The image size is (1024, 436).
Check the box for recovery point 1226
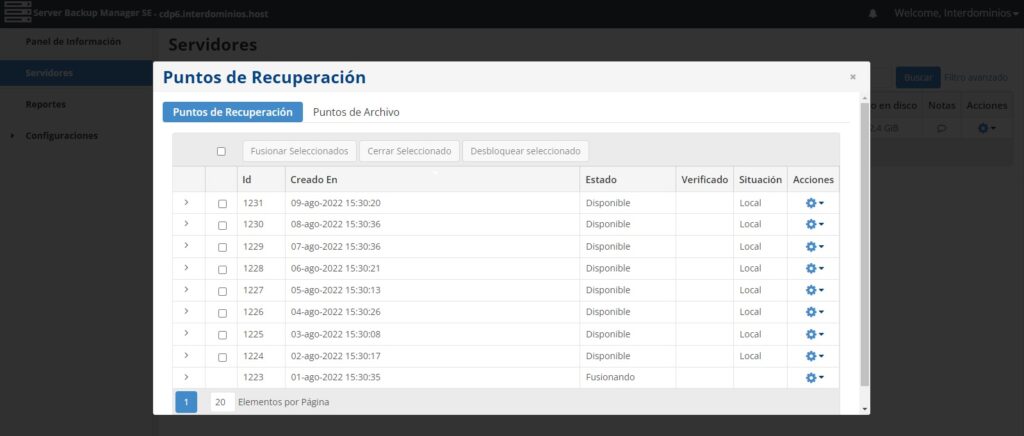pos(222,313)
